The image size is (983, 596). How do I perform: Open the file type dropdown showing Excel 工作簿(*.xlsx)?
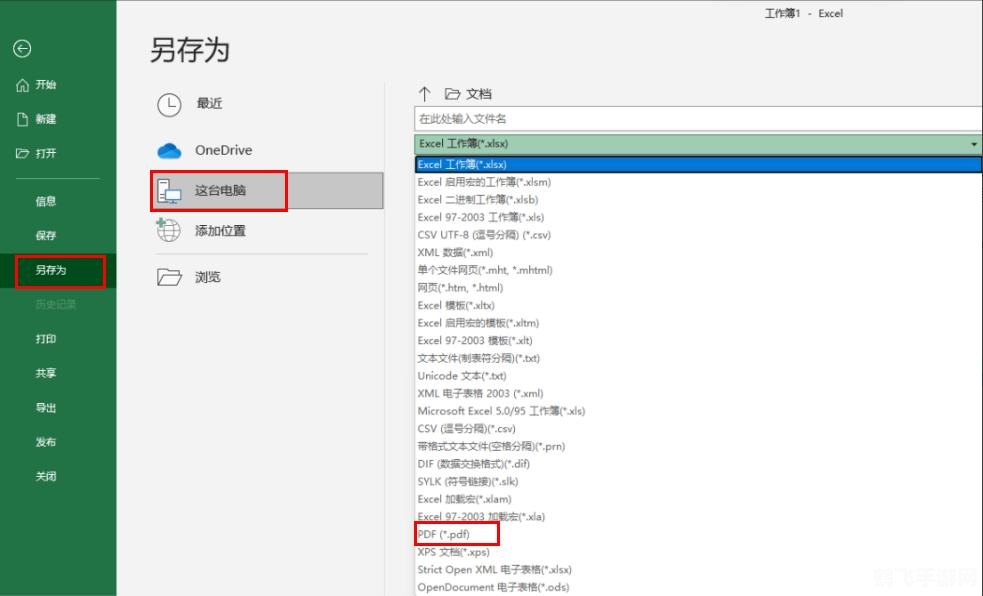click(975, 143)
